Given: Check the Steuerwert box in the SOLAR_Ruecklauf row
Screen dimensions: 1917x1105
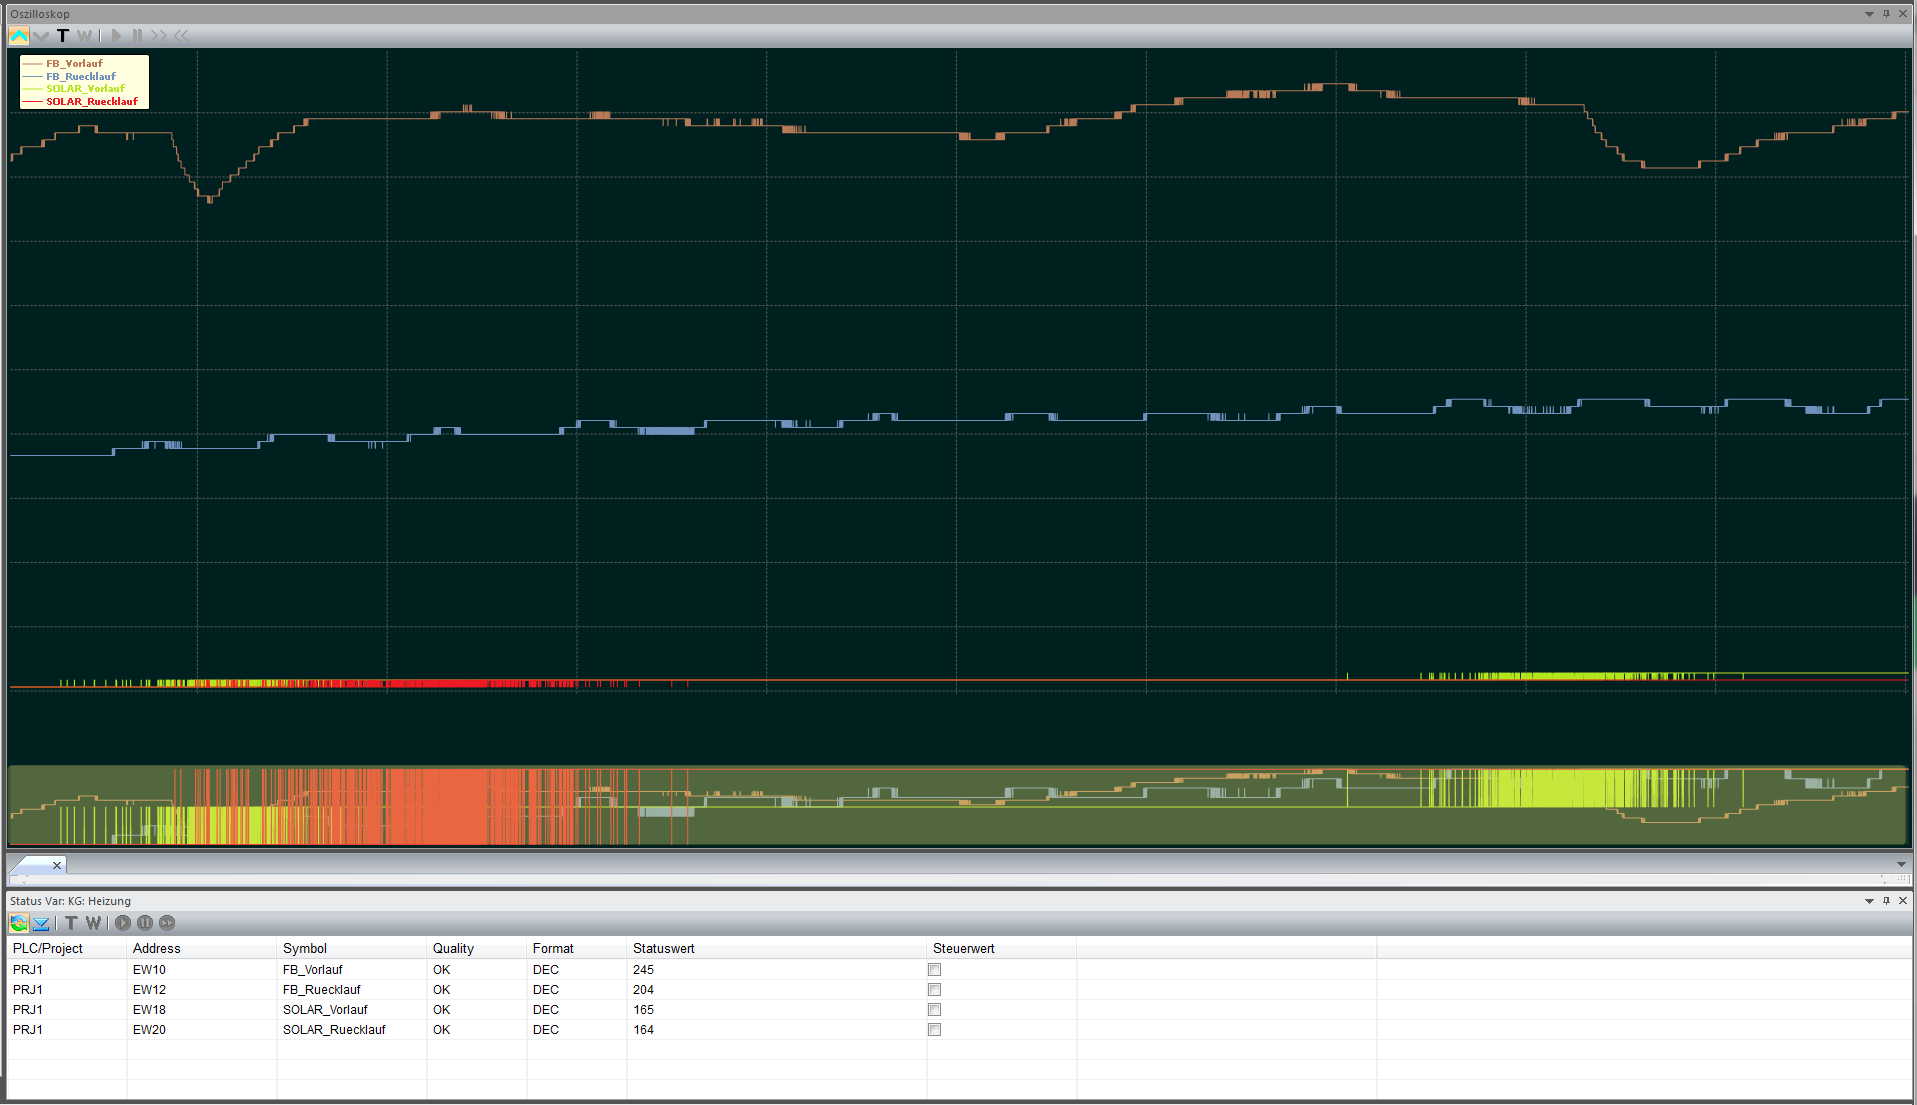Looking at the screenshot, I should point(934,1030).
